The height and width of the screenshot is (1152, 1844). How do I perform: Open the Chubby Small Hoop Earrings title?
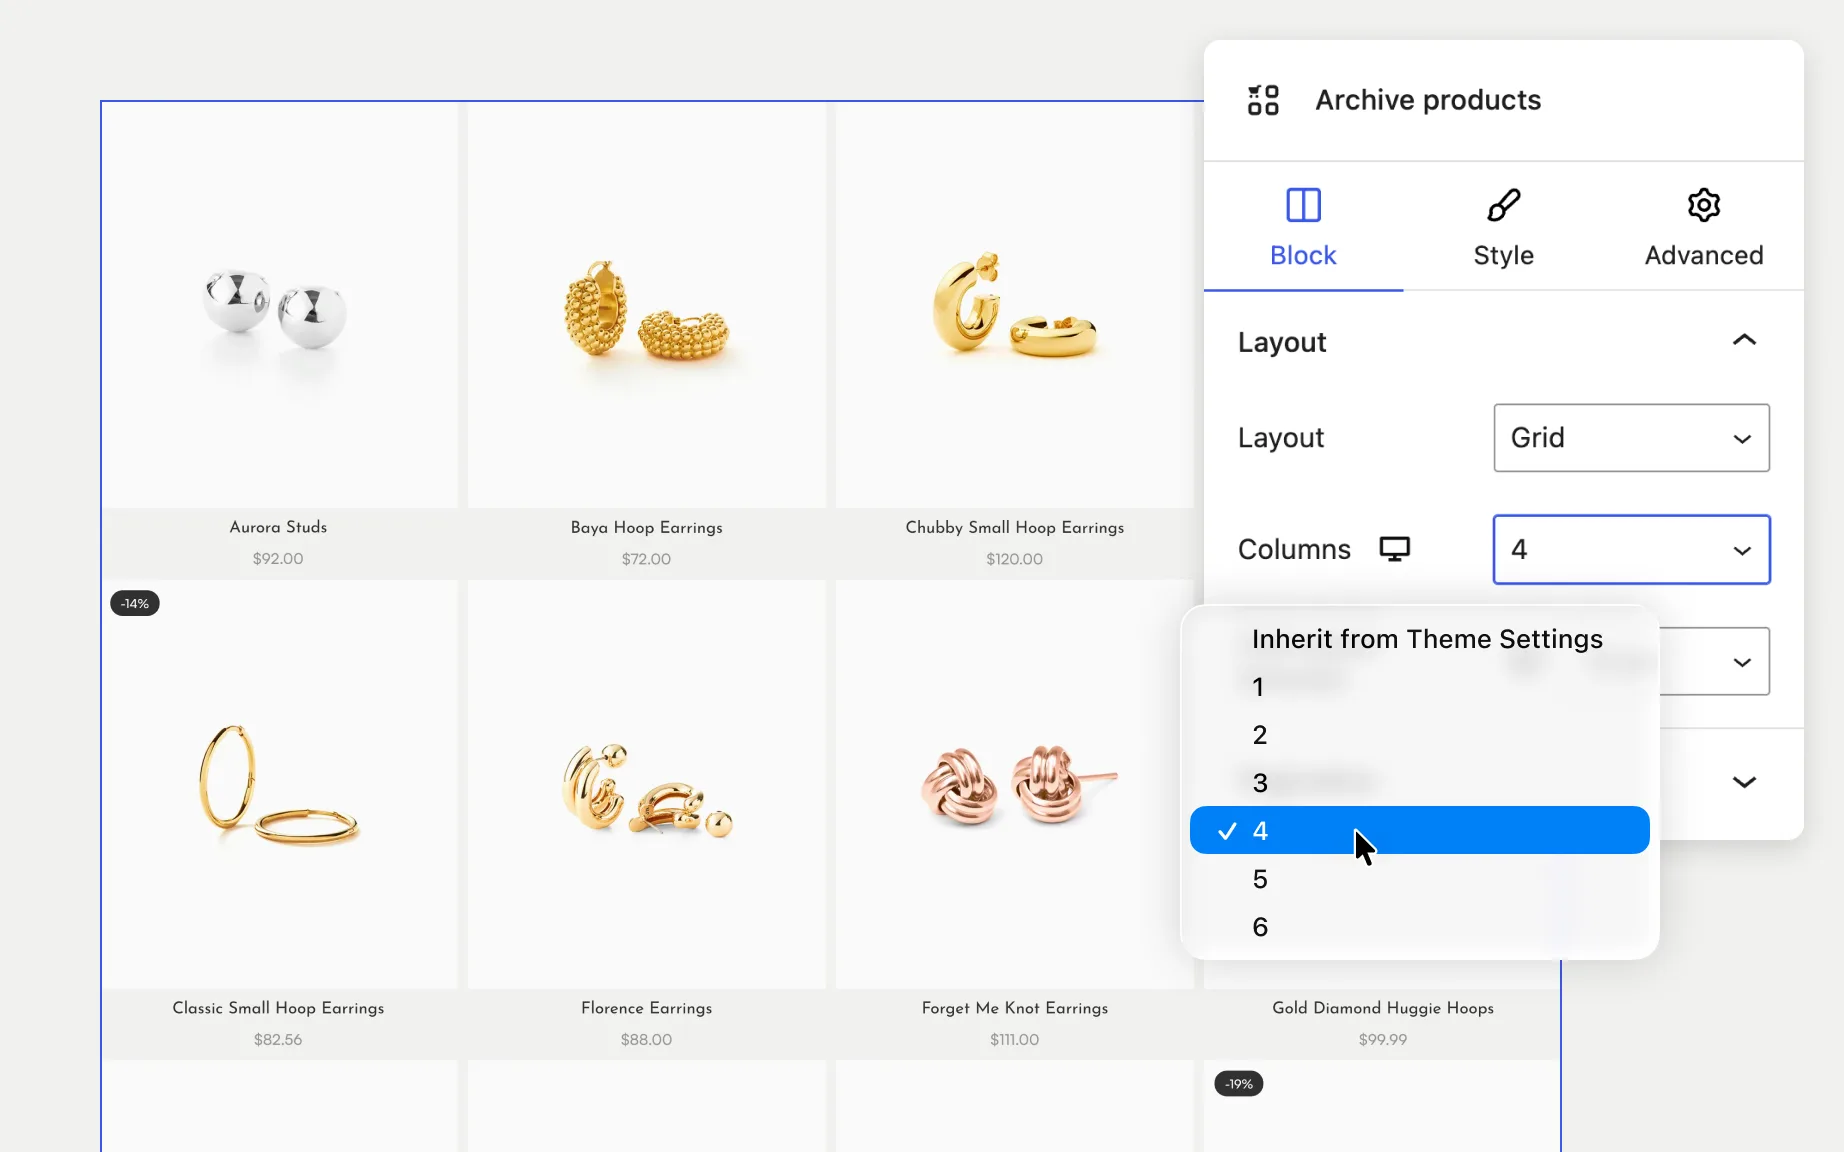[1015, 527]
